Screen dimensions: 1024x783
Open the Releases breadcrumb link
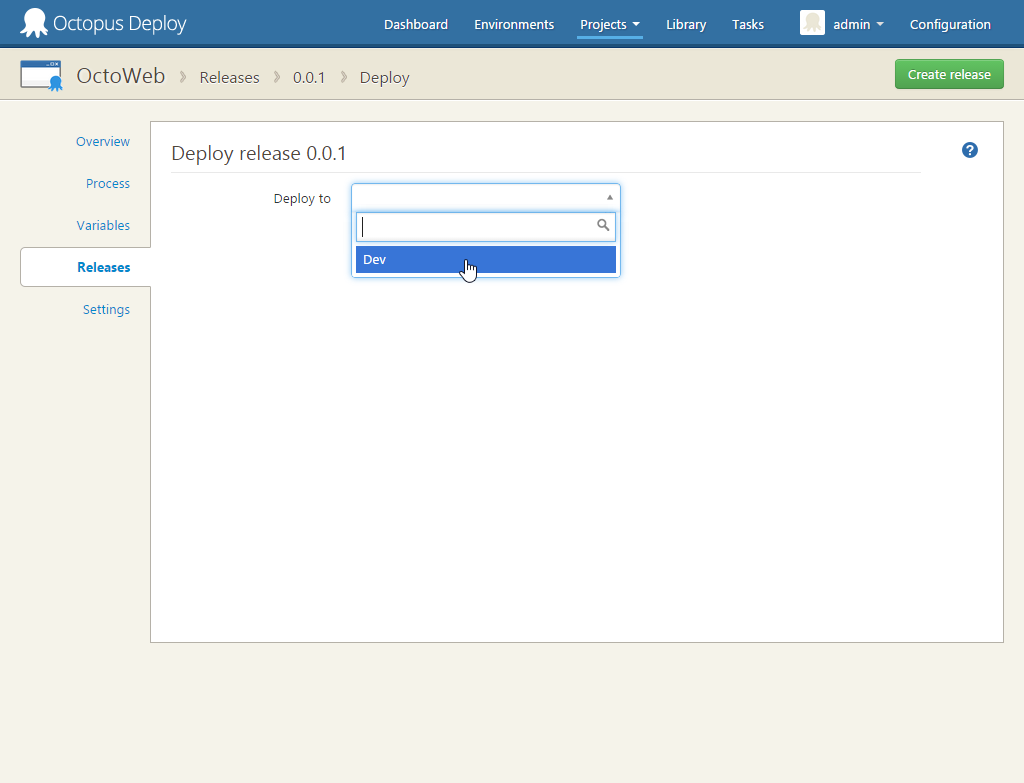pos(229,77)
